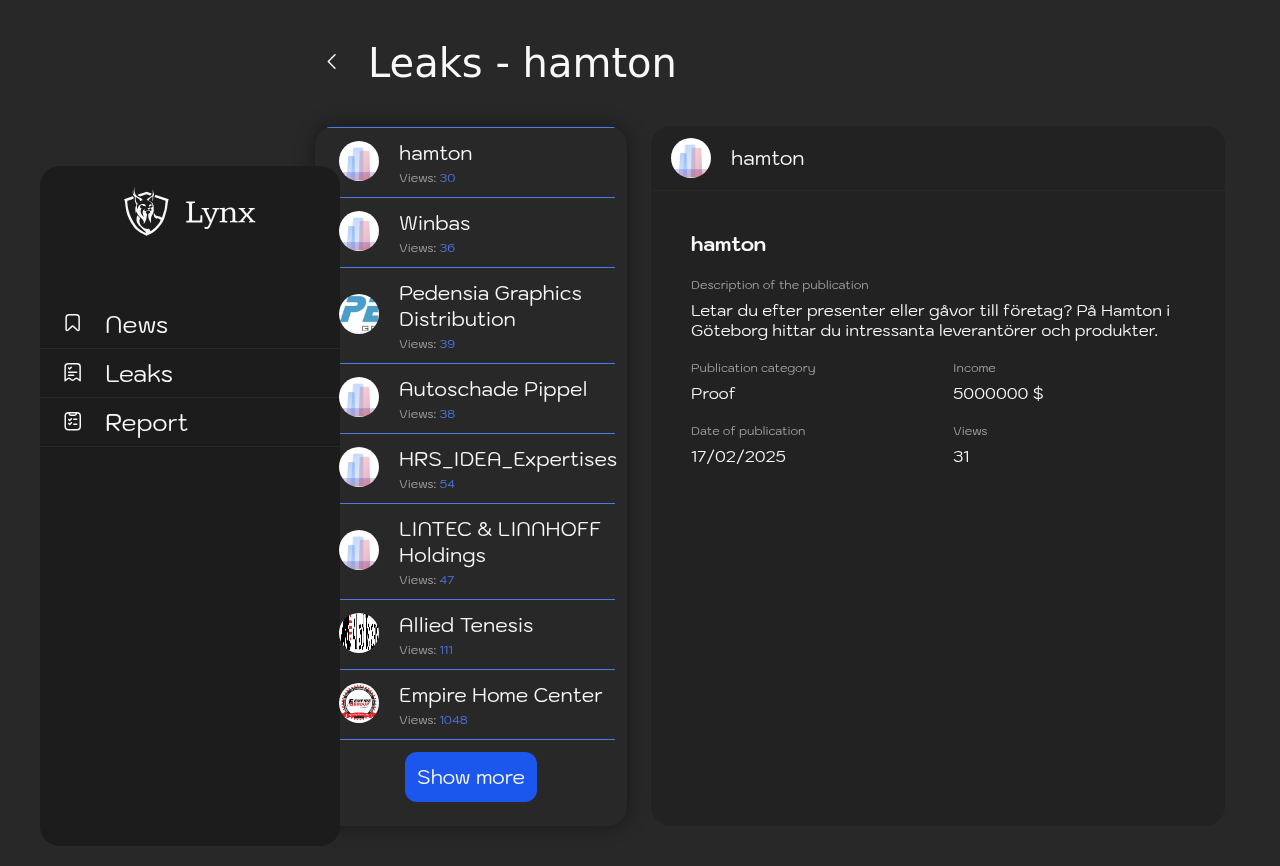The image size is (1280, 866).
Task: Click the 'Description of the publication' label
Action: (780, 285)
